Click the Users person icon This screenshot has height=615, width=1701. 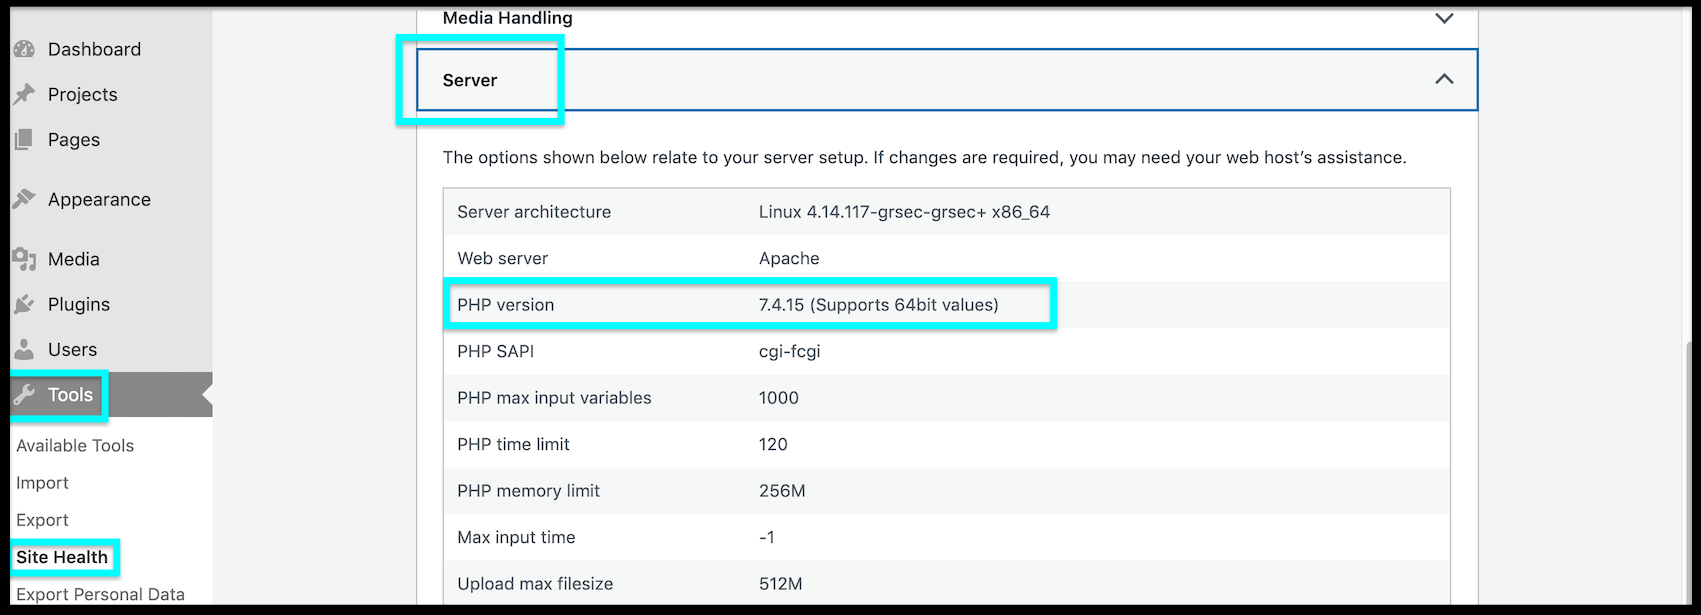pyautogui.click(x=24, y=349)
